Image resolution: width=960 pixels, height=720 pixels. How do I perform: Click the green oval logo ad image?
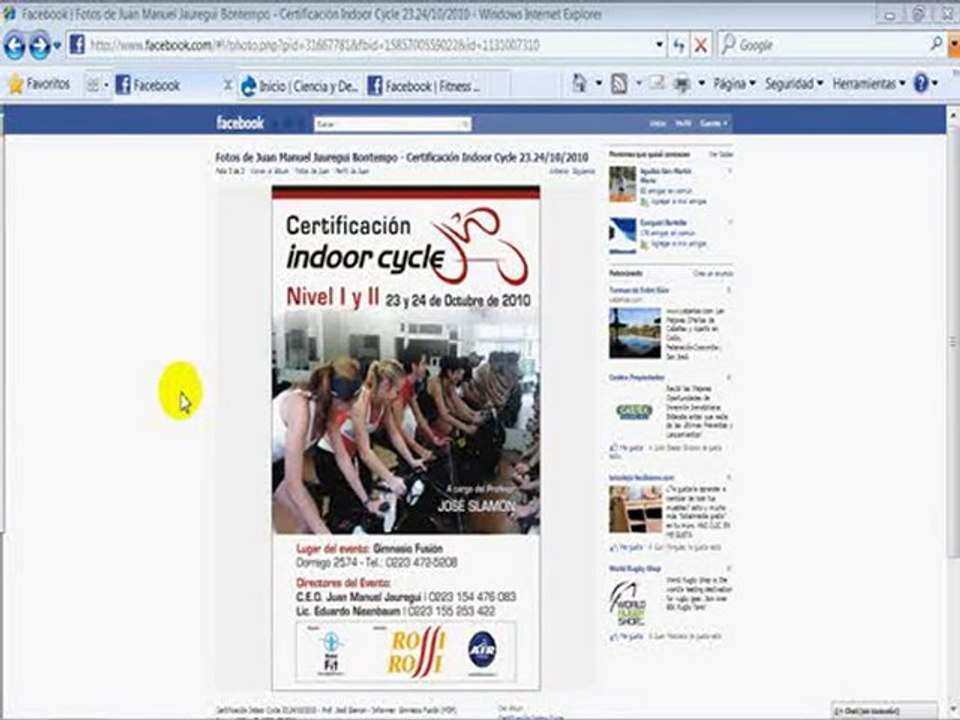coord(635,412)
